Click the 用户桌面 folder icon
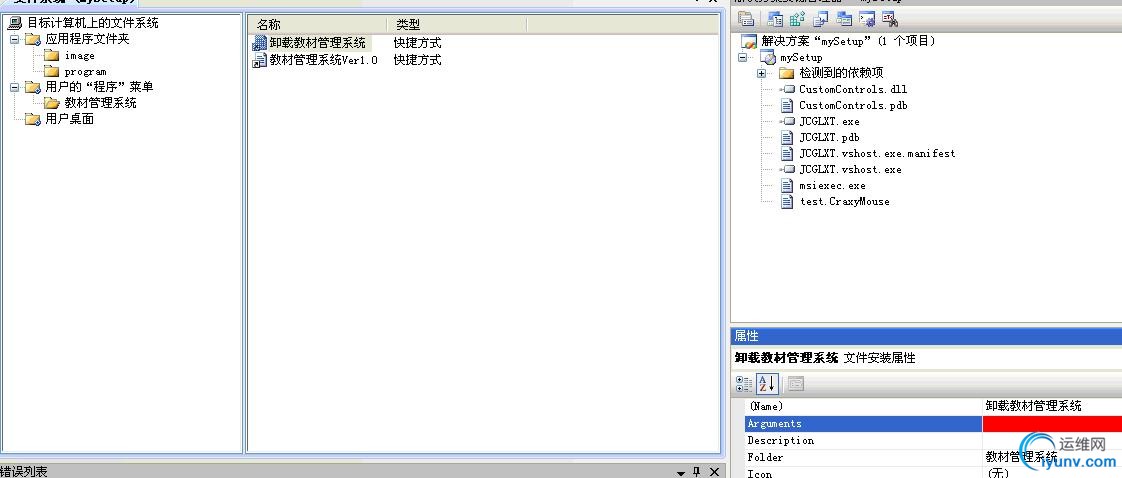The width and height of the screenshot is (1122, 478). coord(33,120)
